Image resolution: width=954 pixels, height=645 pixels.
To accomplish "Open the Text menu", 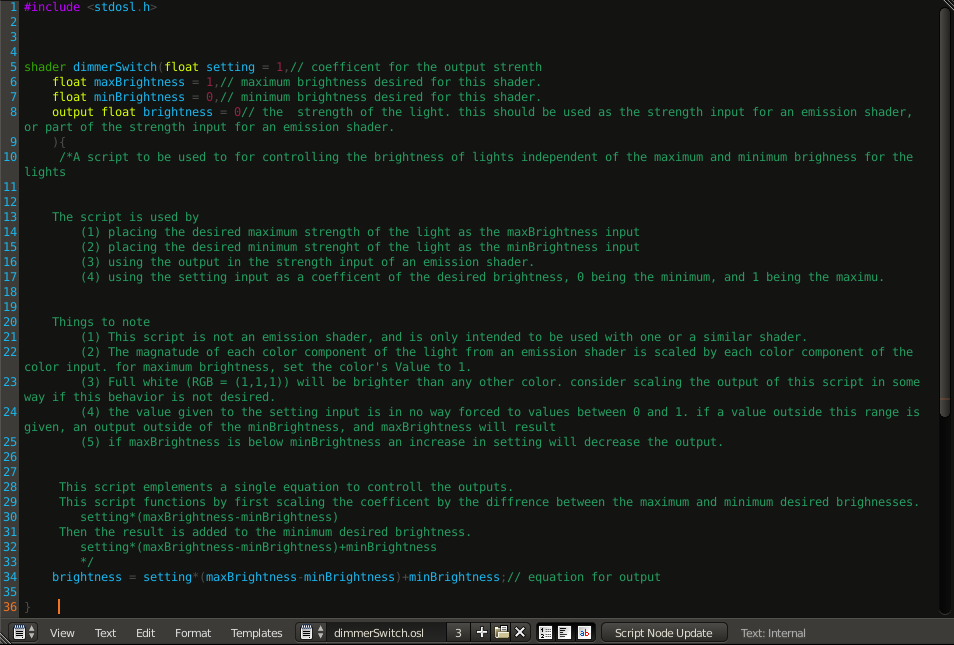I will click(x=105, y=632).
